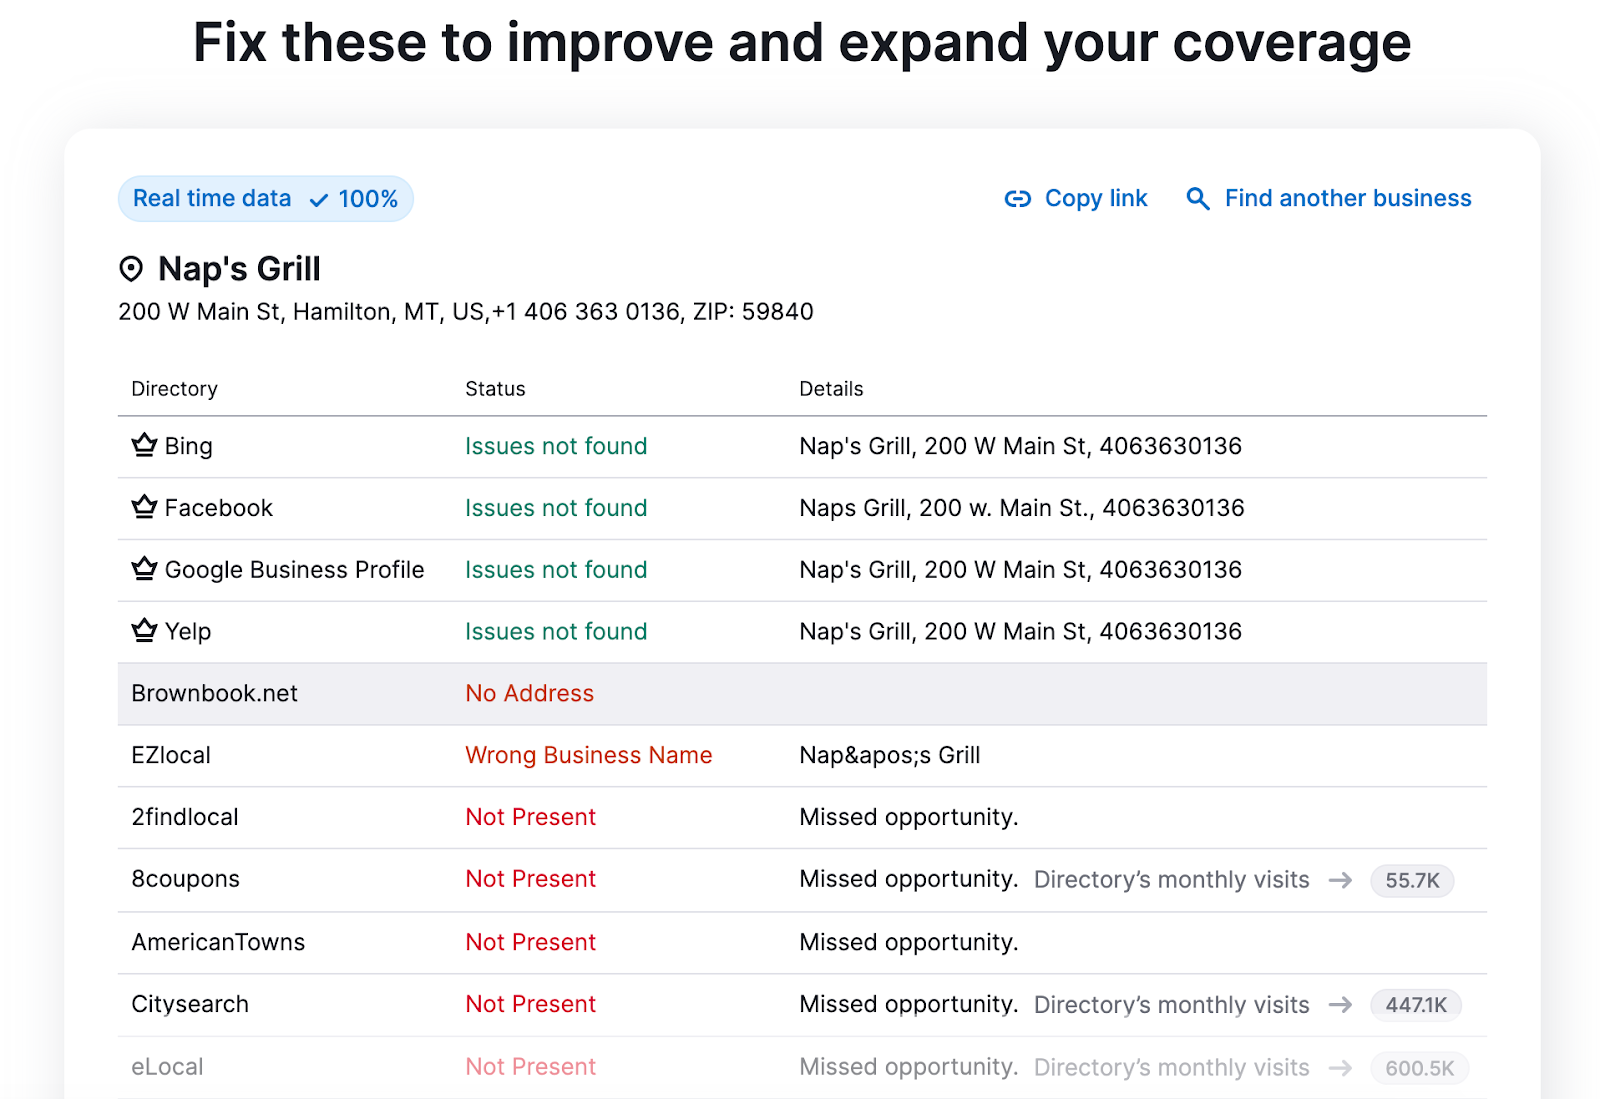The image size is (1600, 1099).
Task: Click the arrow beside Citysearch monthly visits
Action: click(1341, 1005)
